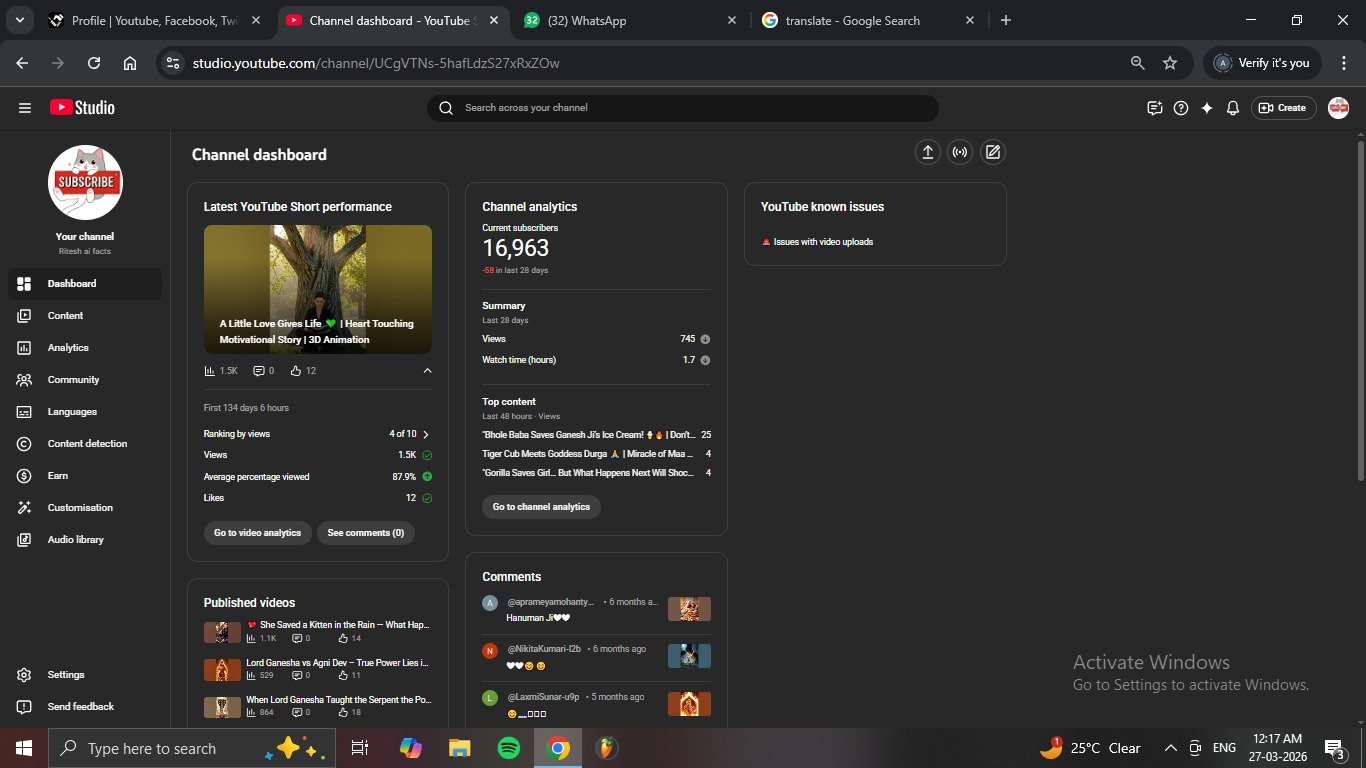Toggle the hamburger menu in Studio header
1366x768 pixels.
[x=25, y=108]
